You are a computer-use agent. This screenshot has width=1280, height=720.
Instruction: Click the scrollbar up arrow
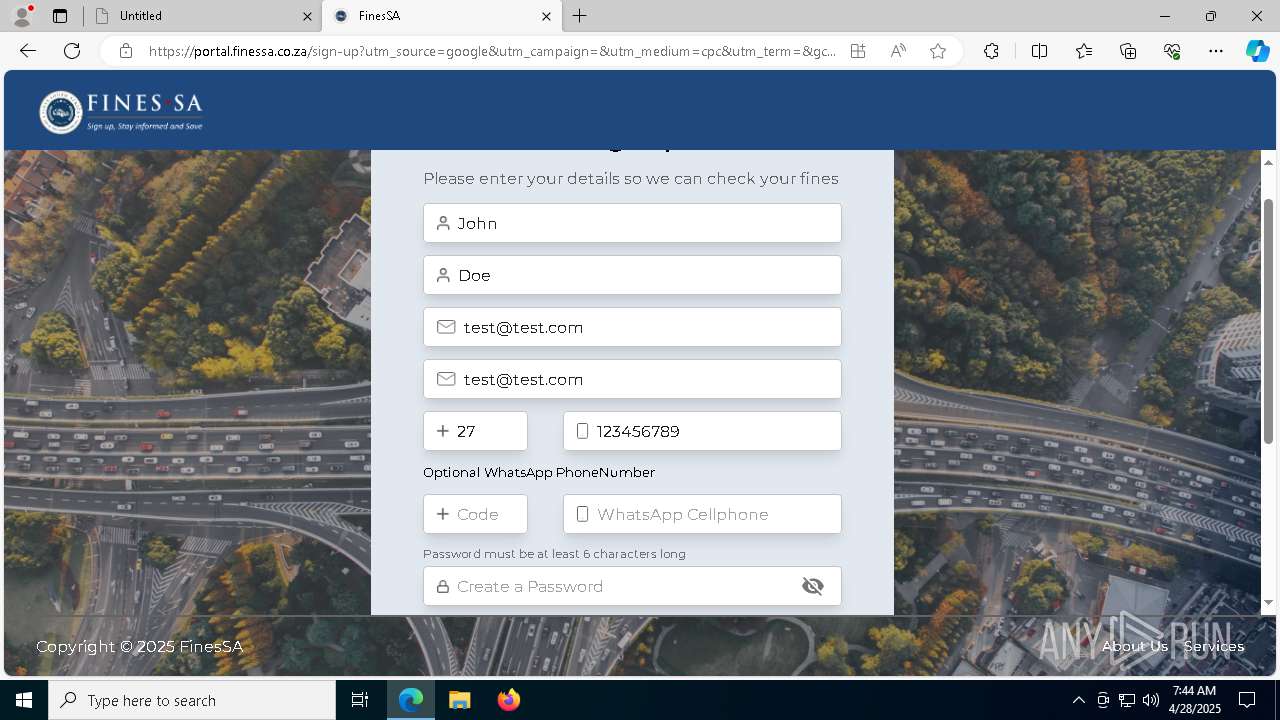point(1268,162)
